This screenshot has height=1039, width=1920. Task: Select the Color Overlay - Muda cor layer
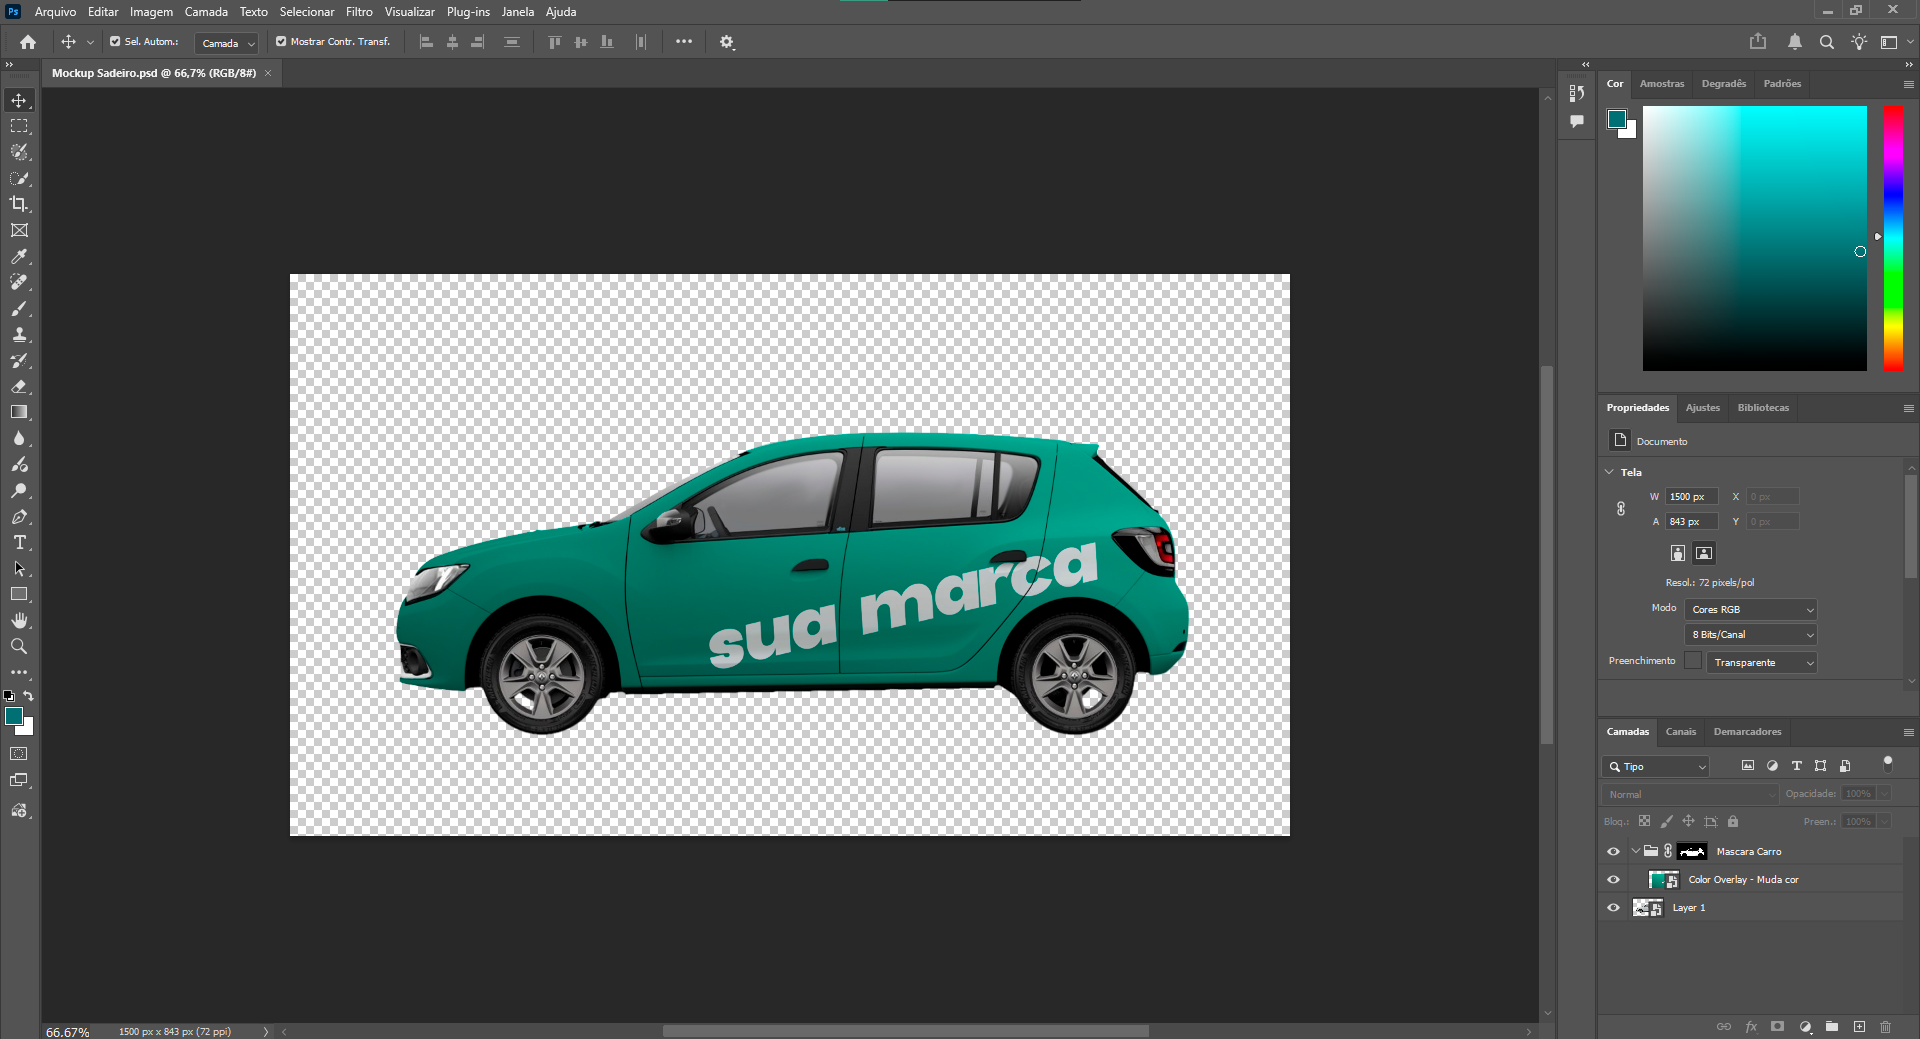(1743, 880)
